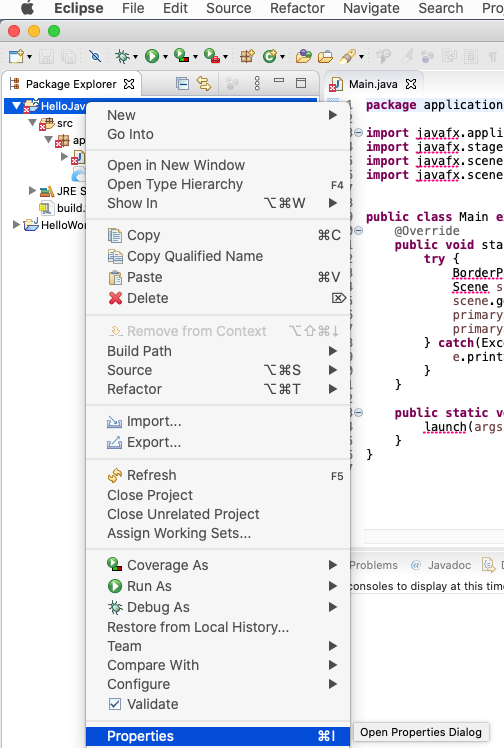Click Refresh in the context menu

pyautogui.click(x=217, y=475)
